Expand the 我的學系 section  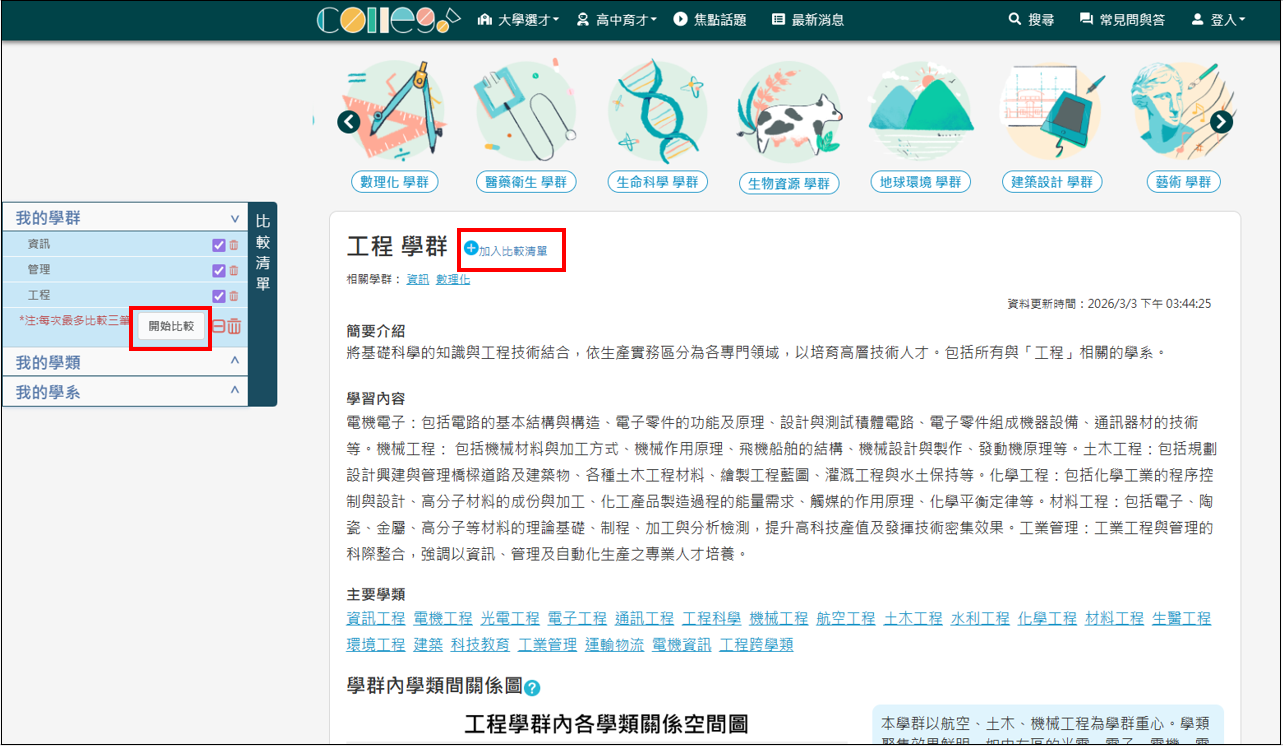tap(234, 391)
